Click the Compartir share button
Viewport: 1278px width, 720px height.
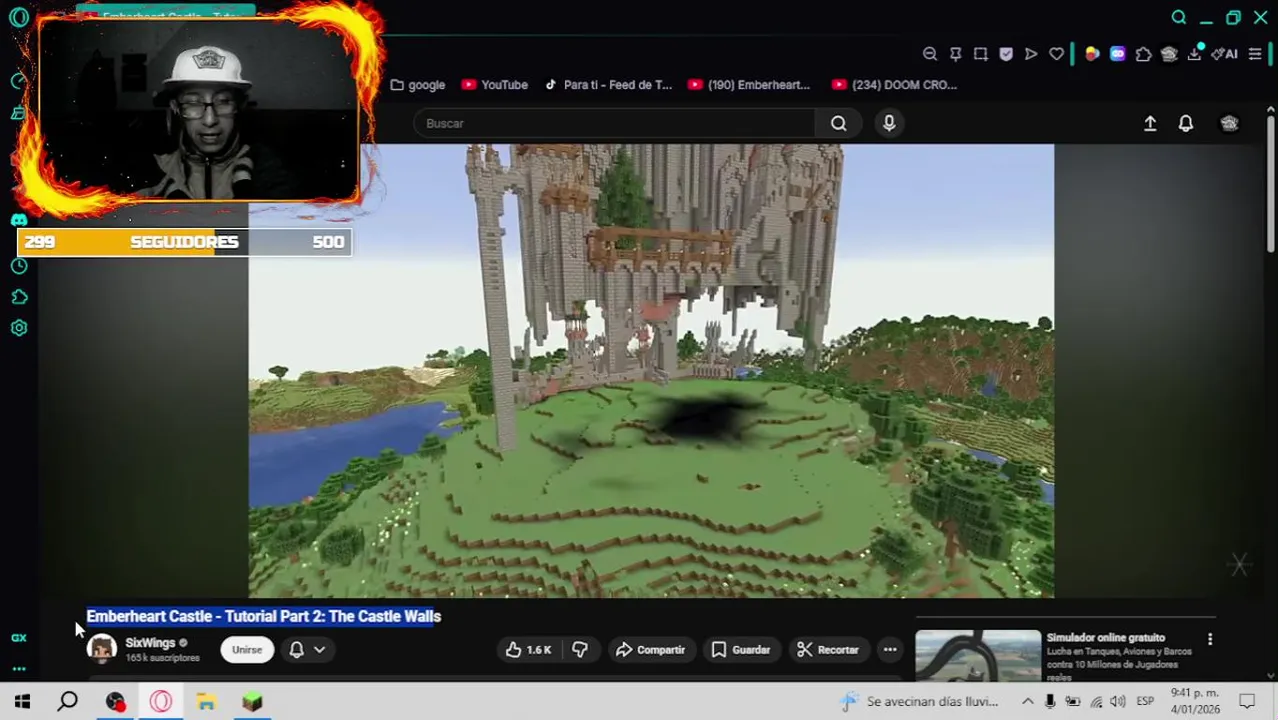tap(650, 650)
